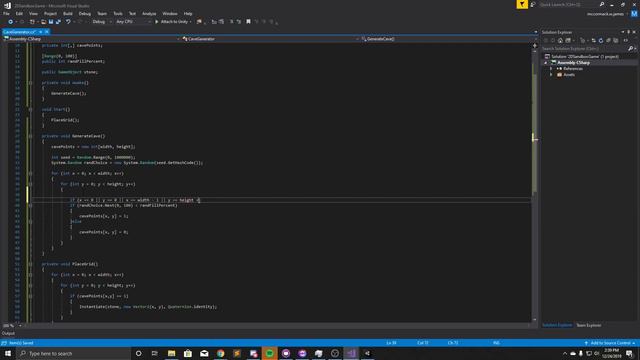Image resolution: width=640 pixels, height=360 pixels.
Task: Collapse the GenerateCave method outlining toggle
Action: point(30,136)
